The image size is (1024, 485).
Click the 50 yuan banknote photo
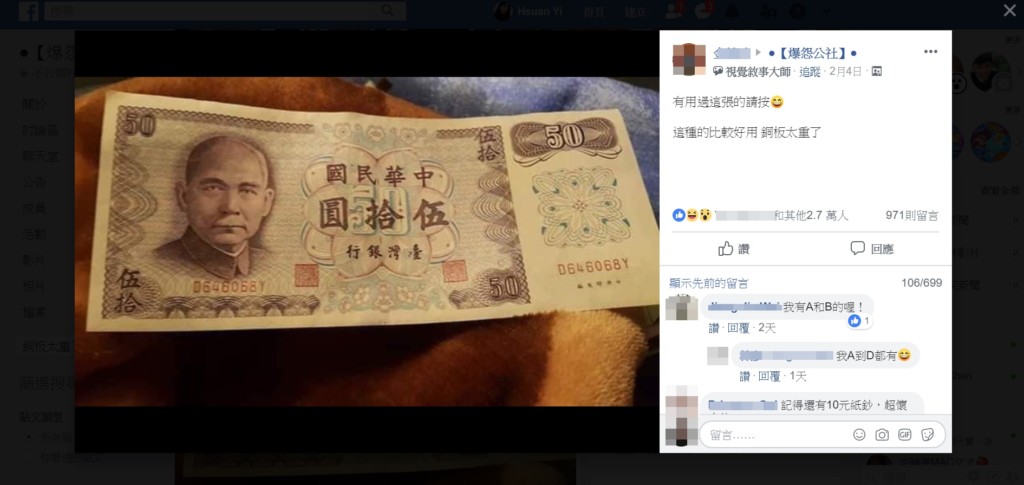tap(367, 242)
